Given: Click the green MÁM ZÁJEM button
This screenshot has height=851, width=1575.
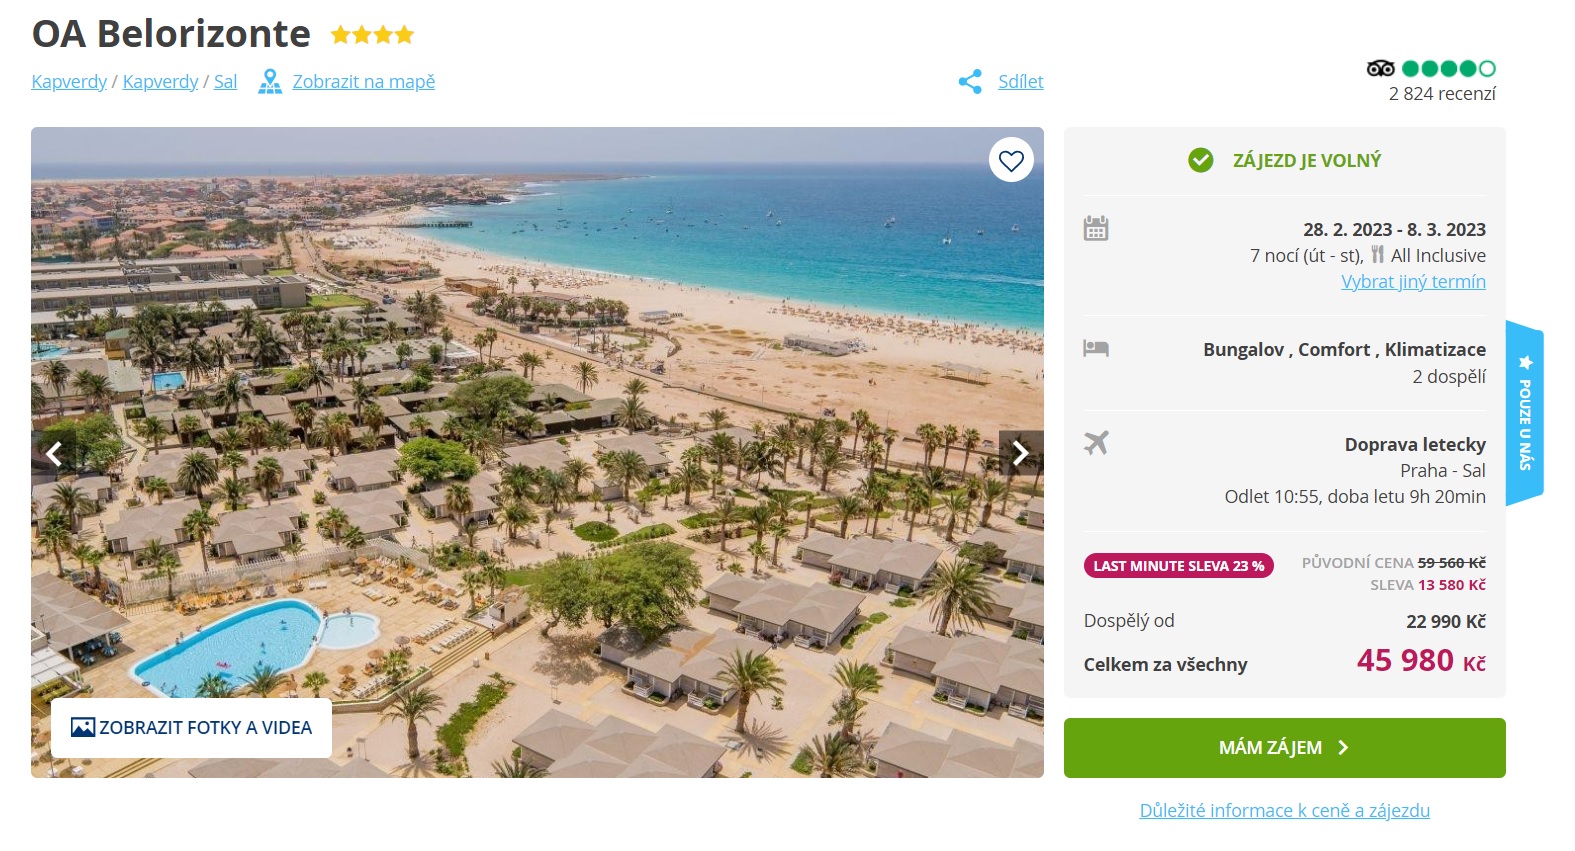Looking at the screenshot, I should 1284,748.
